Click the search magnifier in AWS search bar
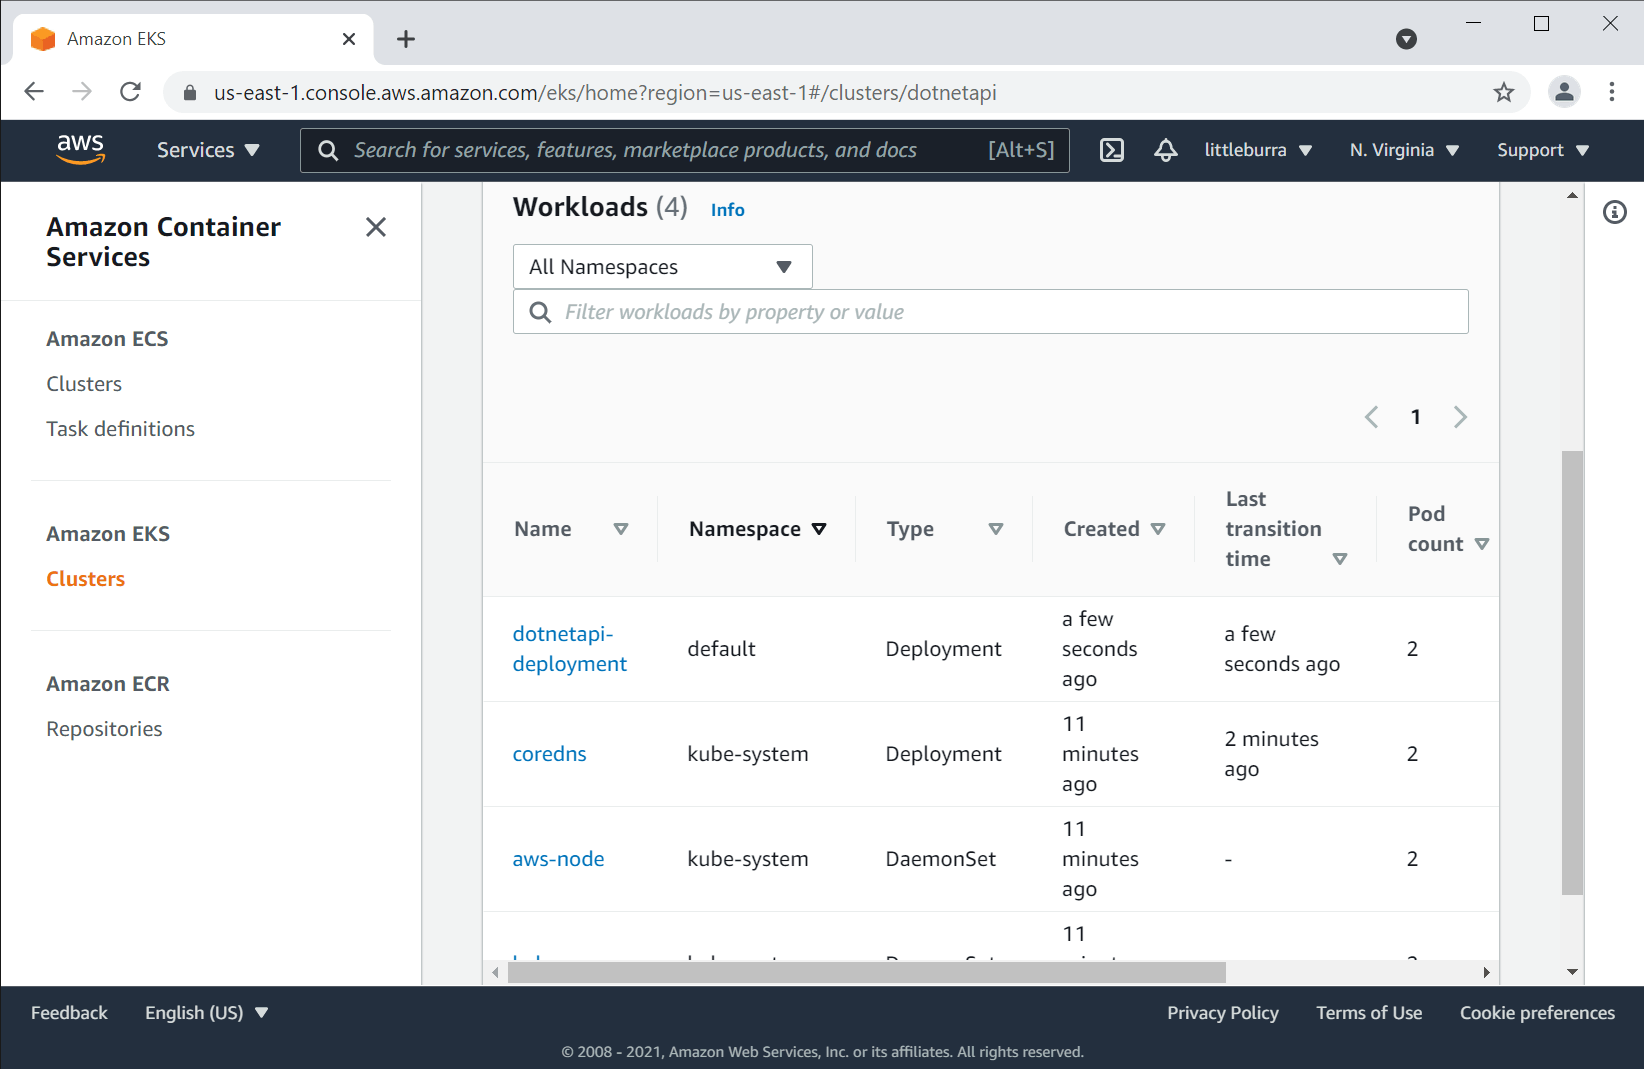 (328, 150)
